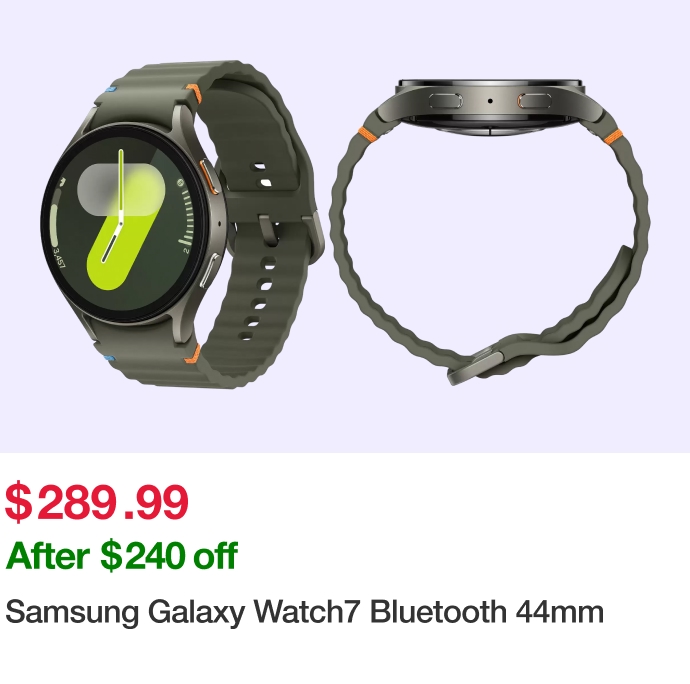
Task: Select the green After $240 off text
Action: click(x=122, y=555)
